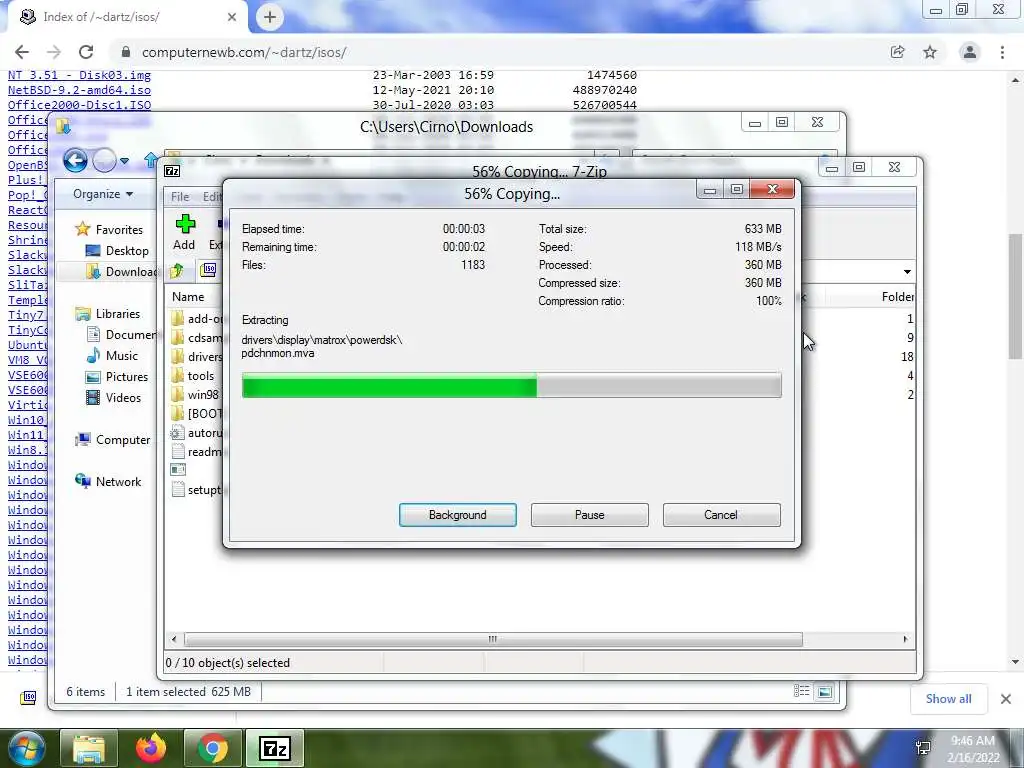
Task: Open Music library in Explorer sidebar
Action: pos(121,356)
